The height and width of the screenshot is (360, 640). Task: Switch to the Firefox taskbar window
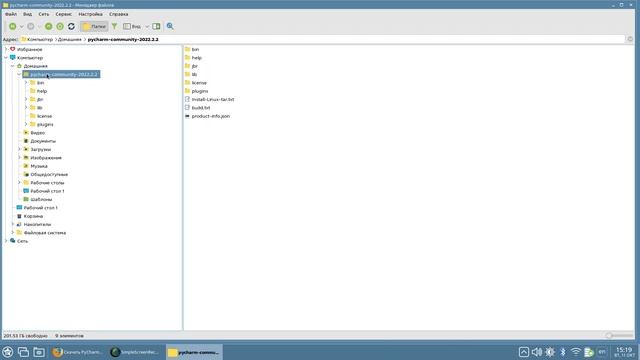pos(78,352)
